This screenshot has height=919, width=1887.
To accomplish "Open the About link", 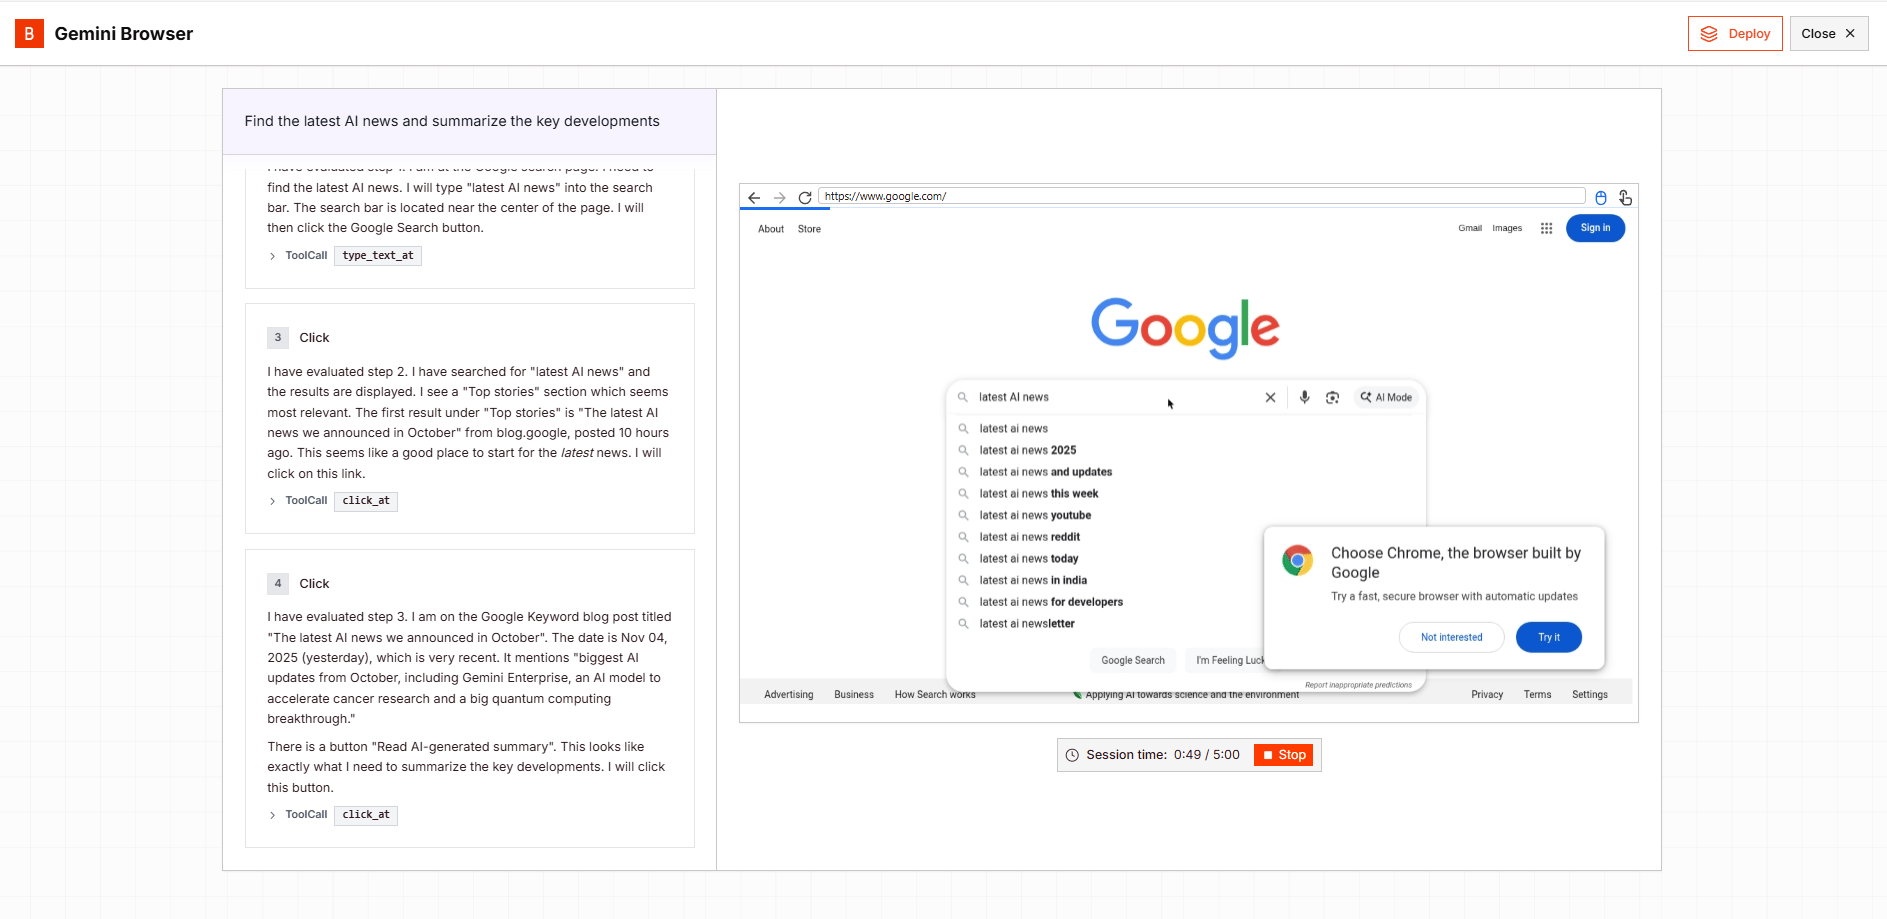I will tap(771, 230).
